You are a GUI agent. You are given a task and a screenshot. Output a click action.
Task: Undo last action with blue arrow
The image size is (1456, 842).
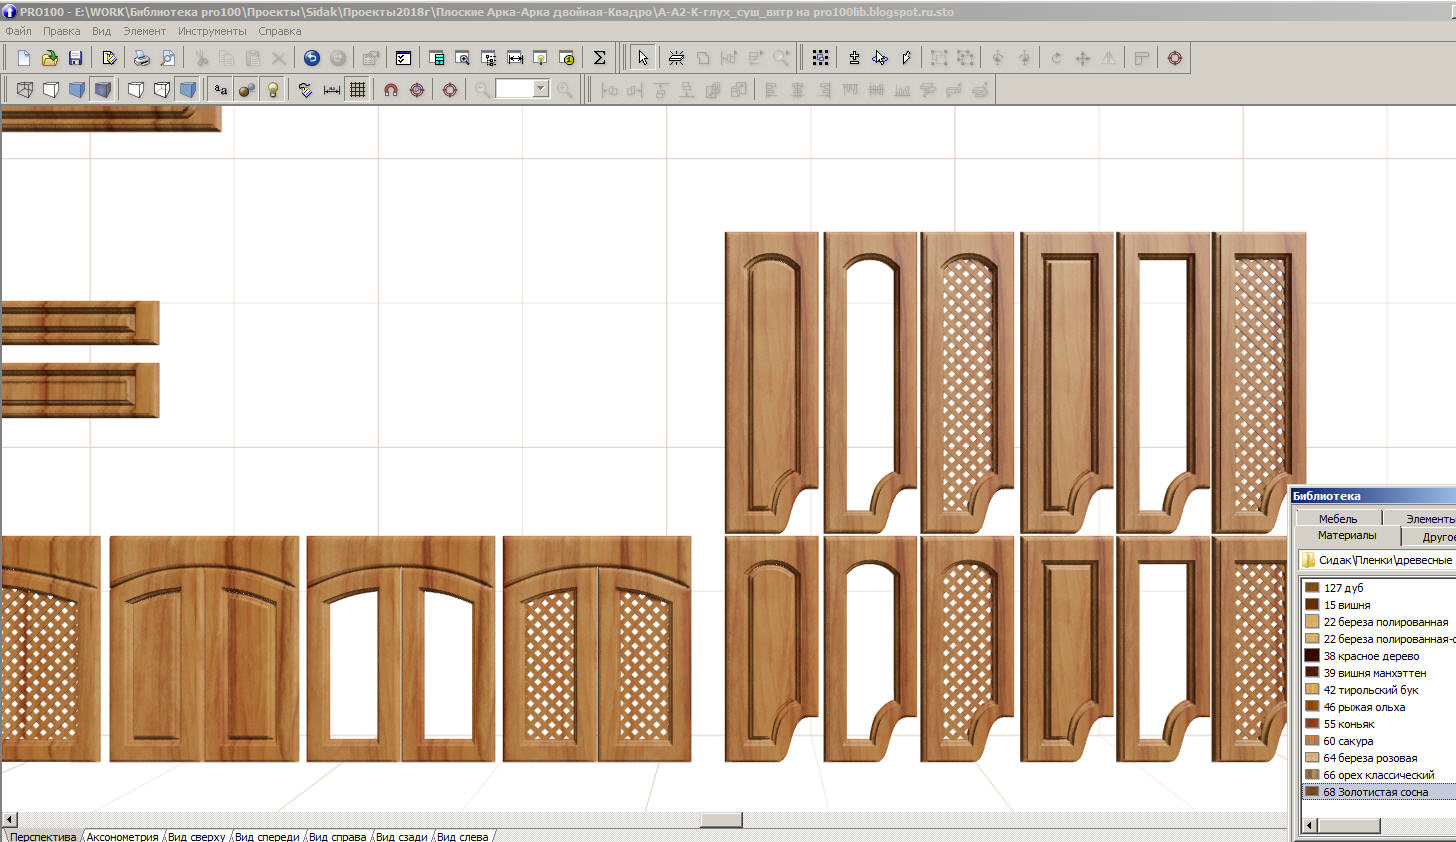pos(312,58)
